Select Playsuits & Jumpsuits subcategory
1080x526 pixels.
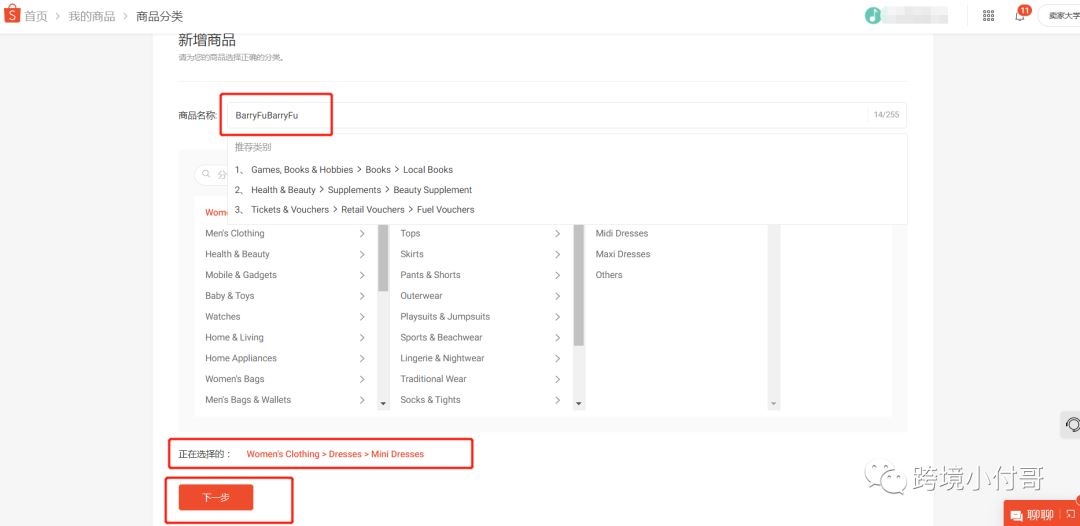point(445,317)
